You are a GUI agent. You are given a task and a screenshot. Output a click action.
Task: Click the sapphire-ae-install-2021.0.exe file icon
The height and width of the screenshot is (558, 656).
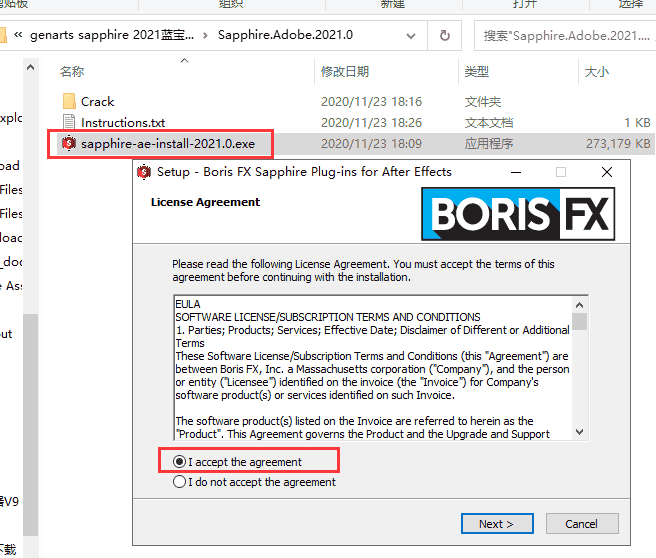69,143
